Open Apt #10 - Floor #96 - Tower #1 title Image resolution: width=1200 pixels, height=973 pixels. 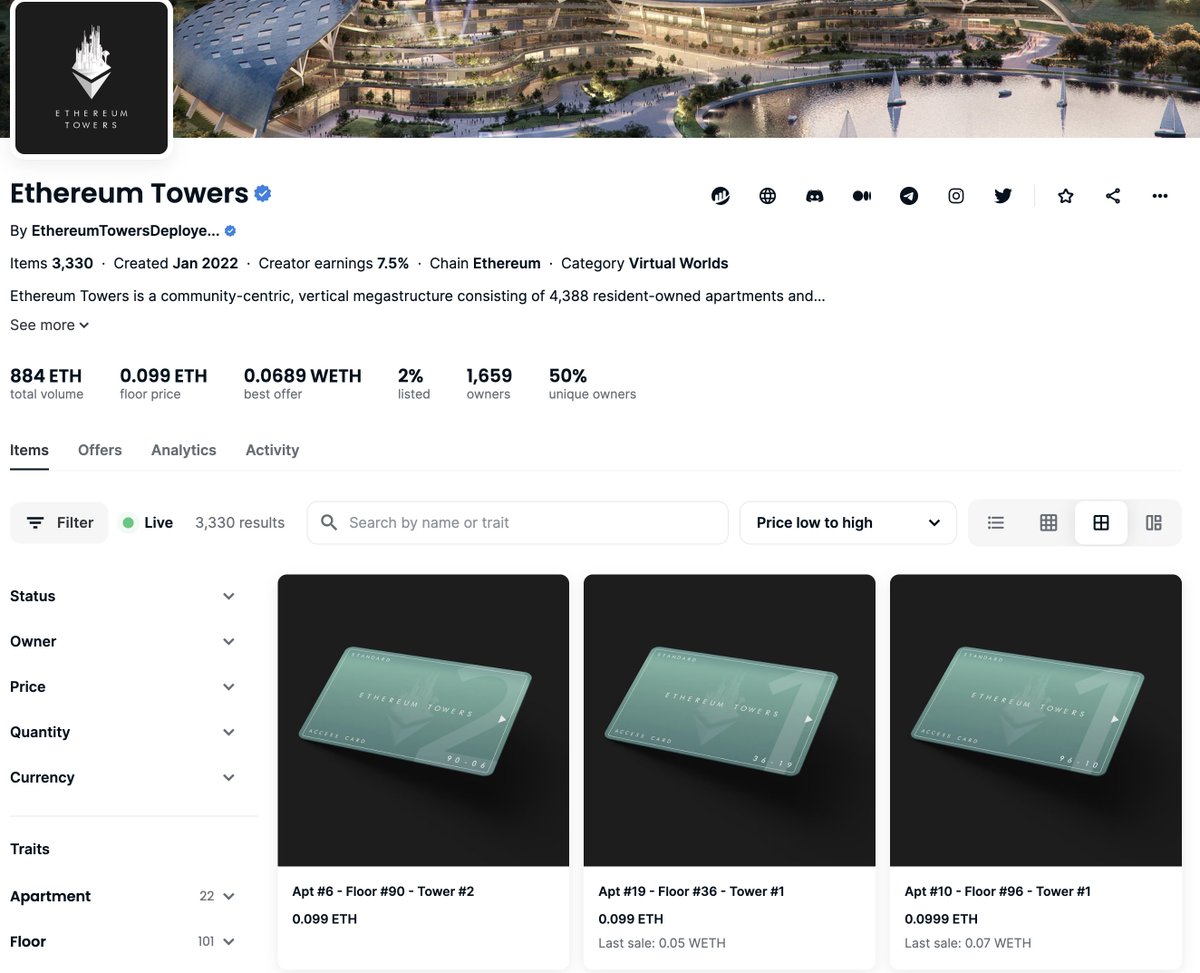tap(998, 891)
